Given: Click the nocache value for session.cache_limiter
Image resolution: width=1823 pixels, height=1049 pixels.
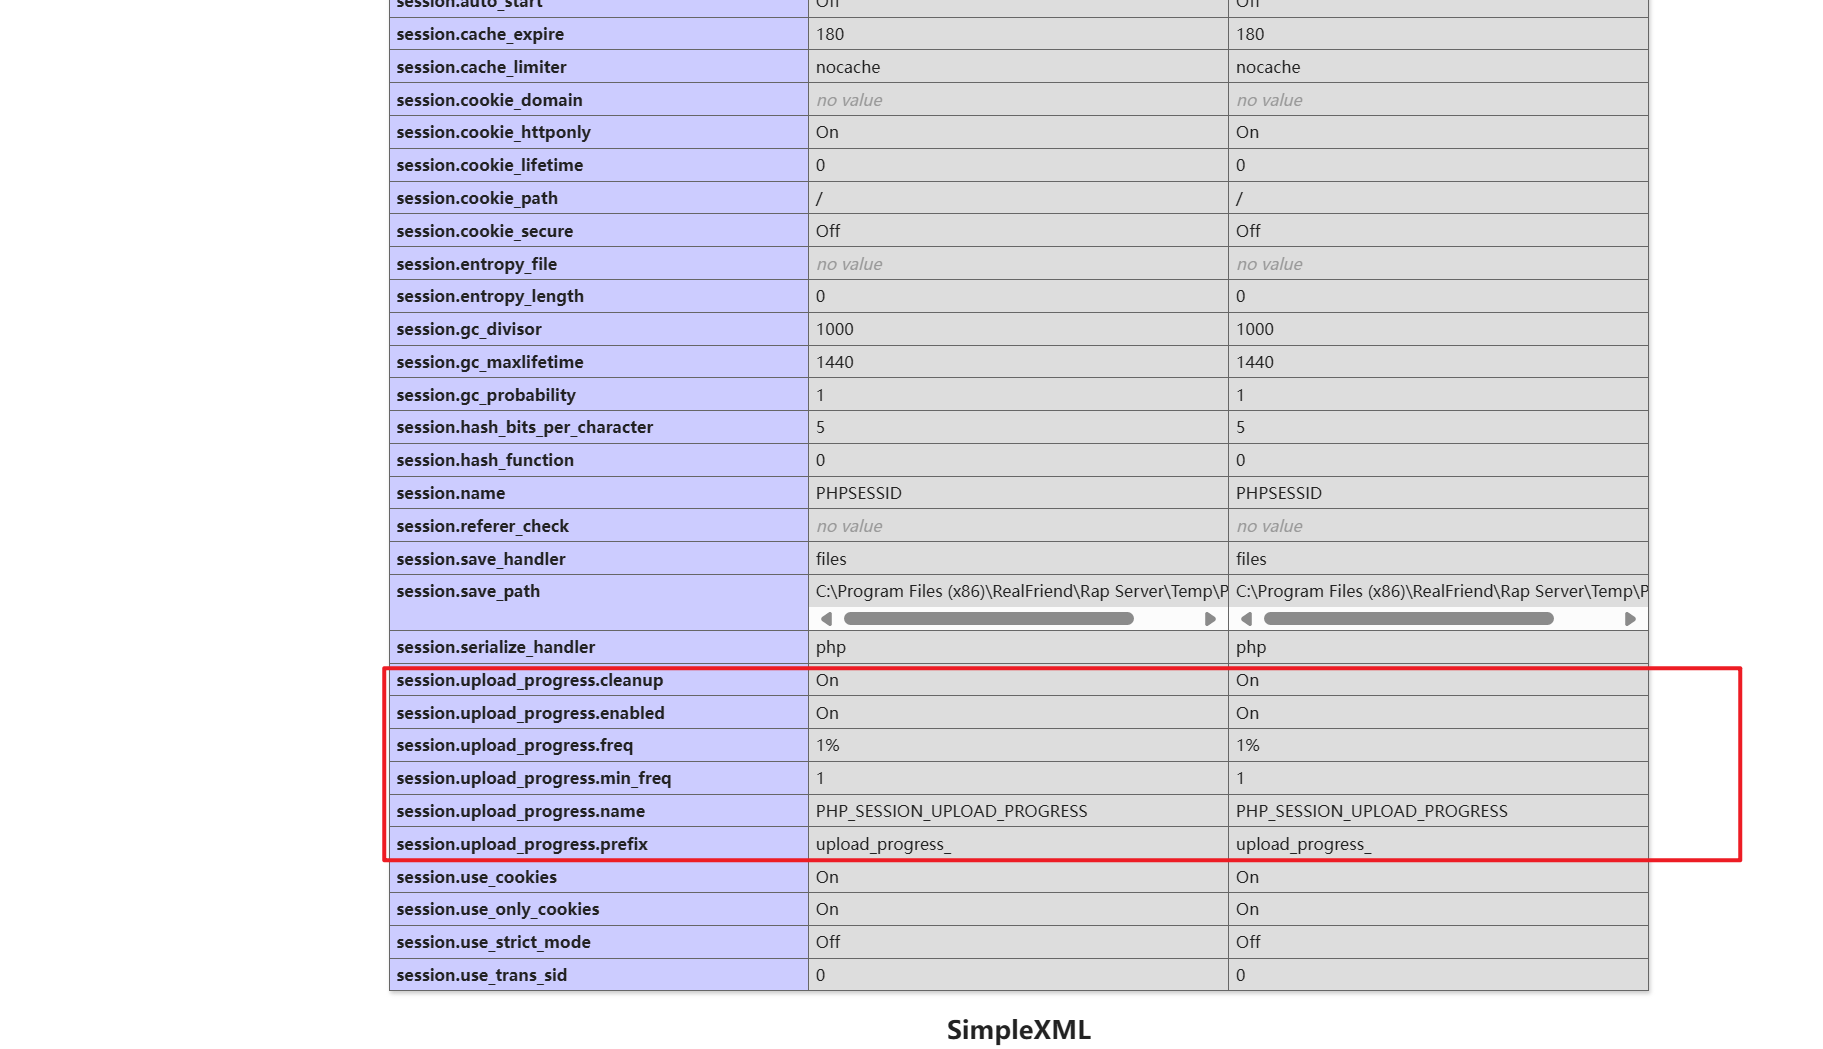Looking at the screenshot, I should coord(848,66).
